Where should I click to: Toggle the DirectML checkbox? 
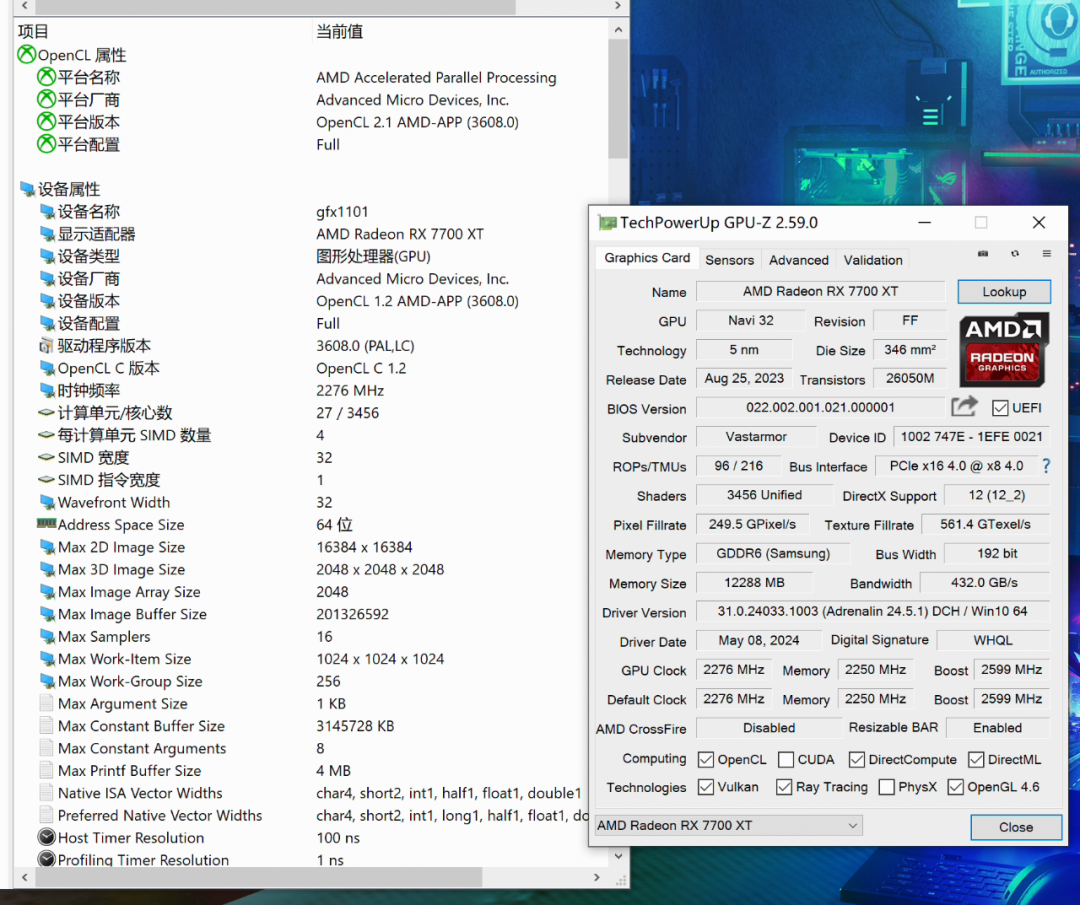[976, 759]
